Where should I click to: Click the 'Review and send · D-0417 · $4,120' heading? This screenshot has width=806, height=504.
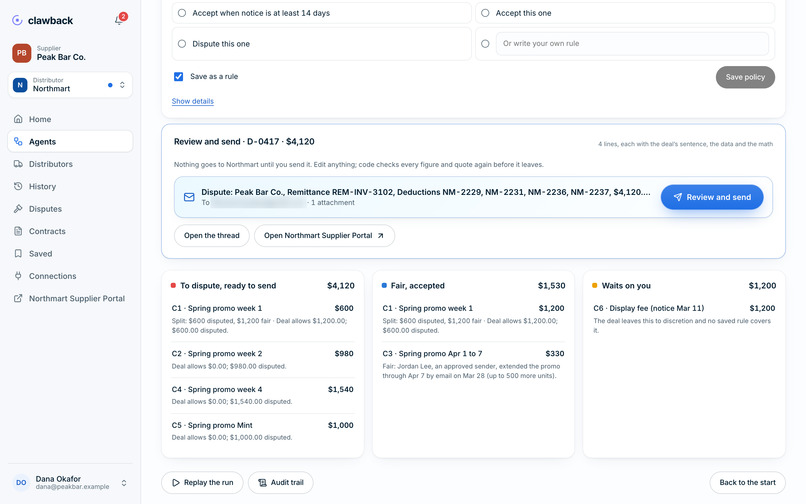[244, 141]
